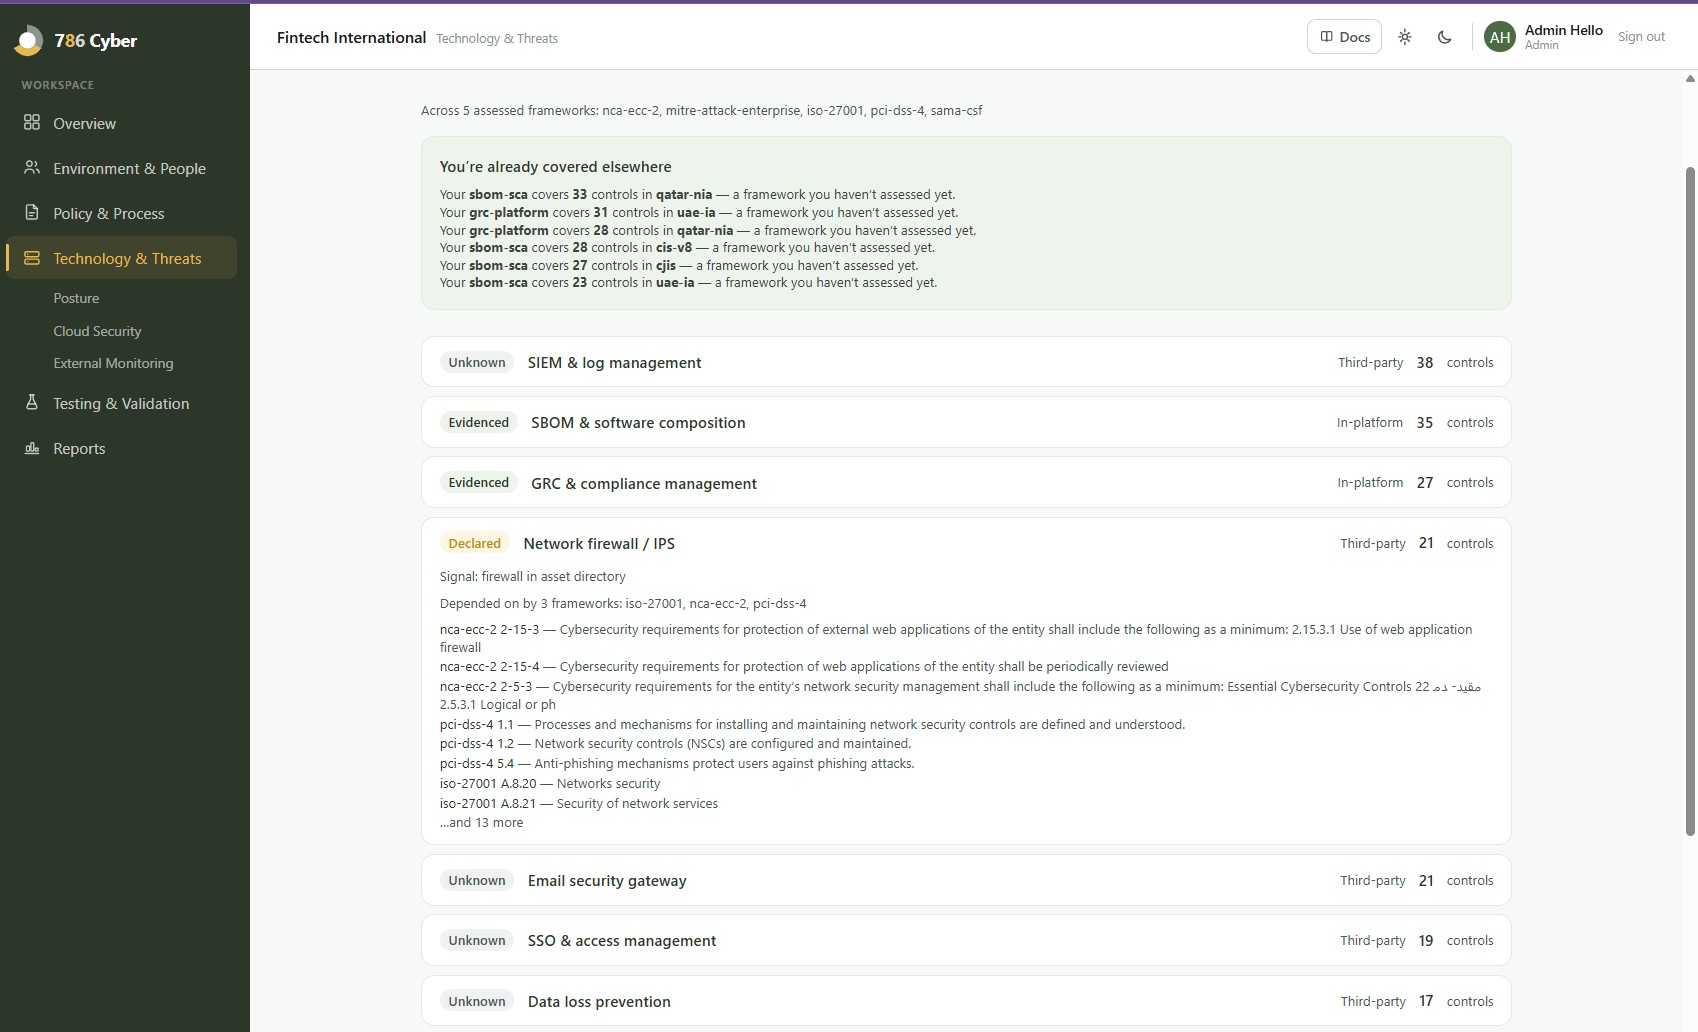Expand SSO & access management row

pos(966,940)
